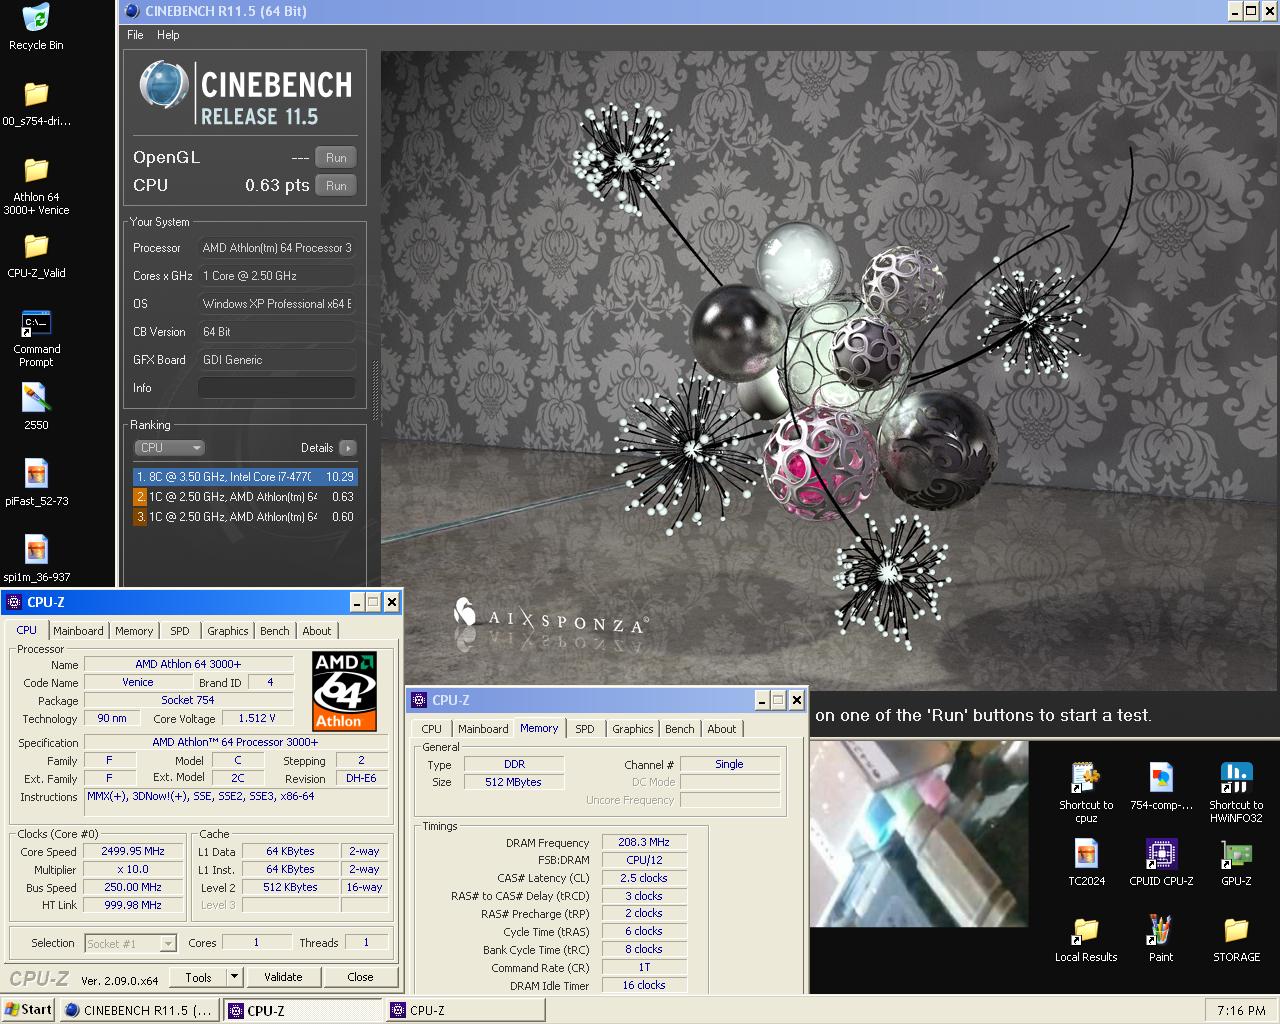Click the Tools button in CPU-Z
Viewport: 1280px width, 1024px height.
coord(198,977)
